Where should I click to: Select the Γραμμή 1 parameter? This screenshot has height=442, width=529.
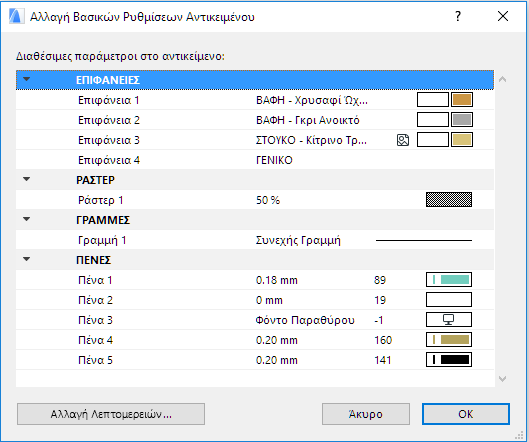(x=255, y=240)
